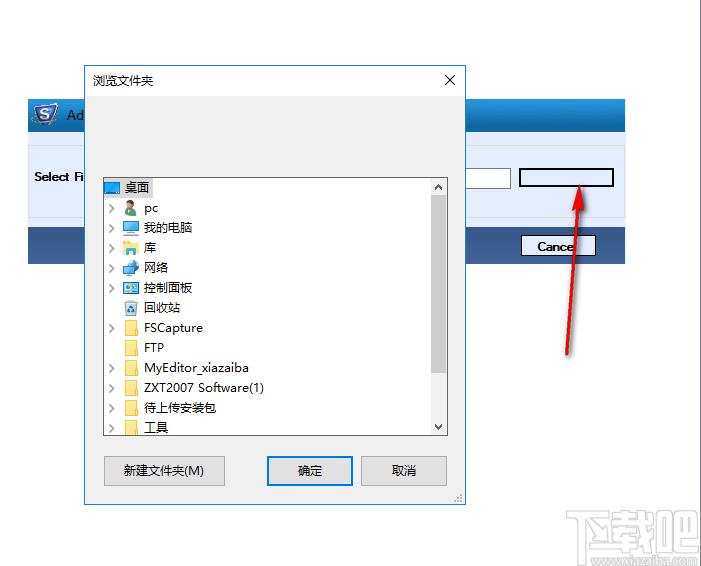701x566 pixels.
Task: Expand the MyEditor_xiazaiba folder chevron
Action: click(112, 368)
